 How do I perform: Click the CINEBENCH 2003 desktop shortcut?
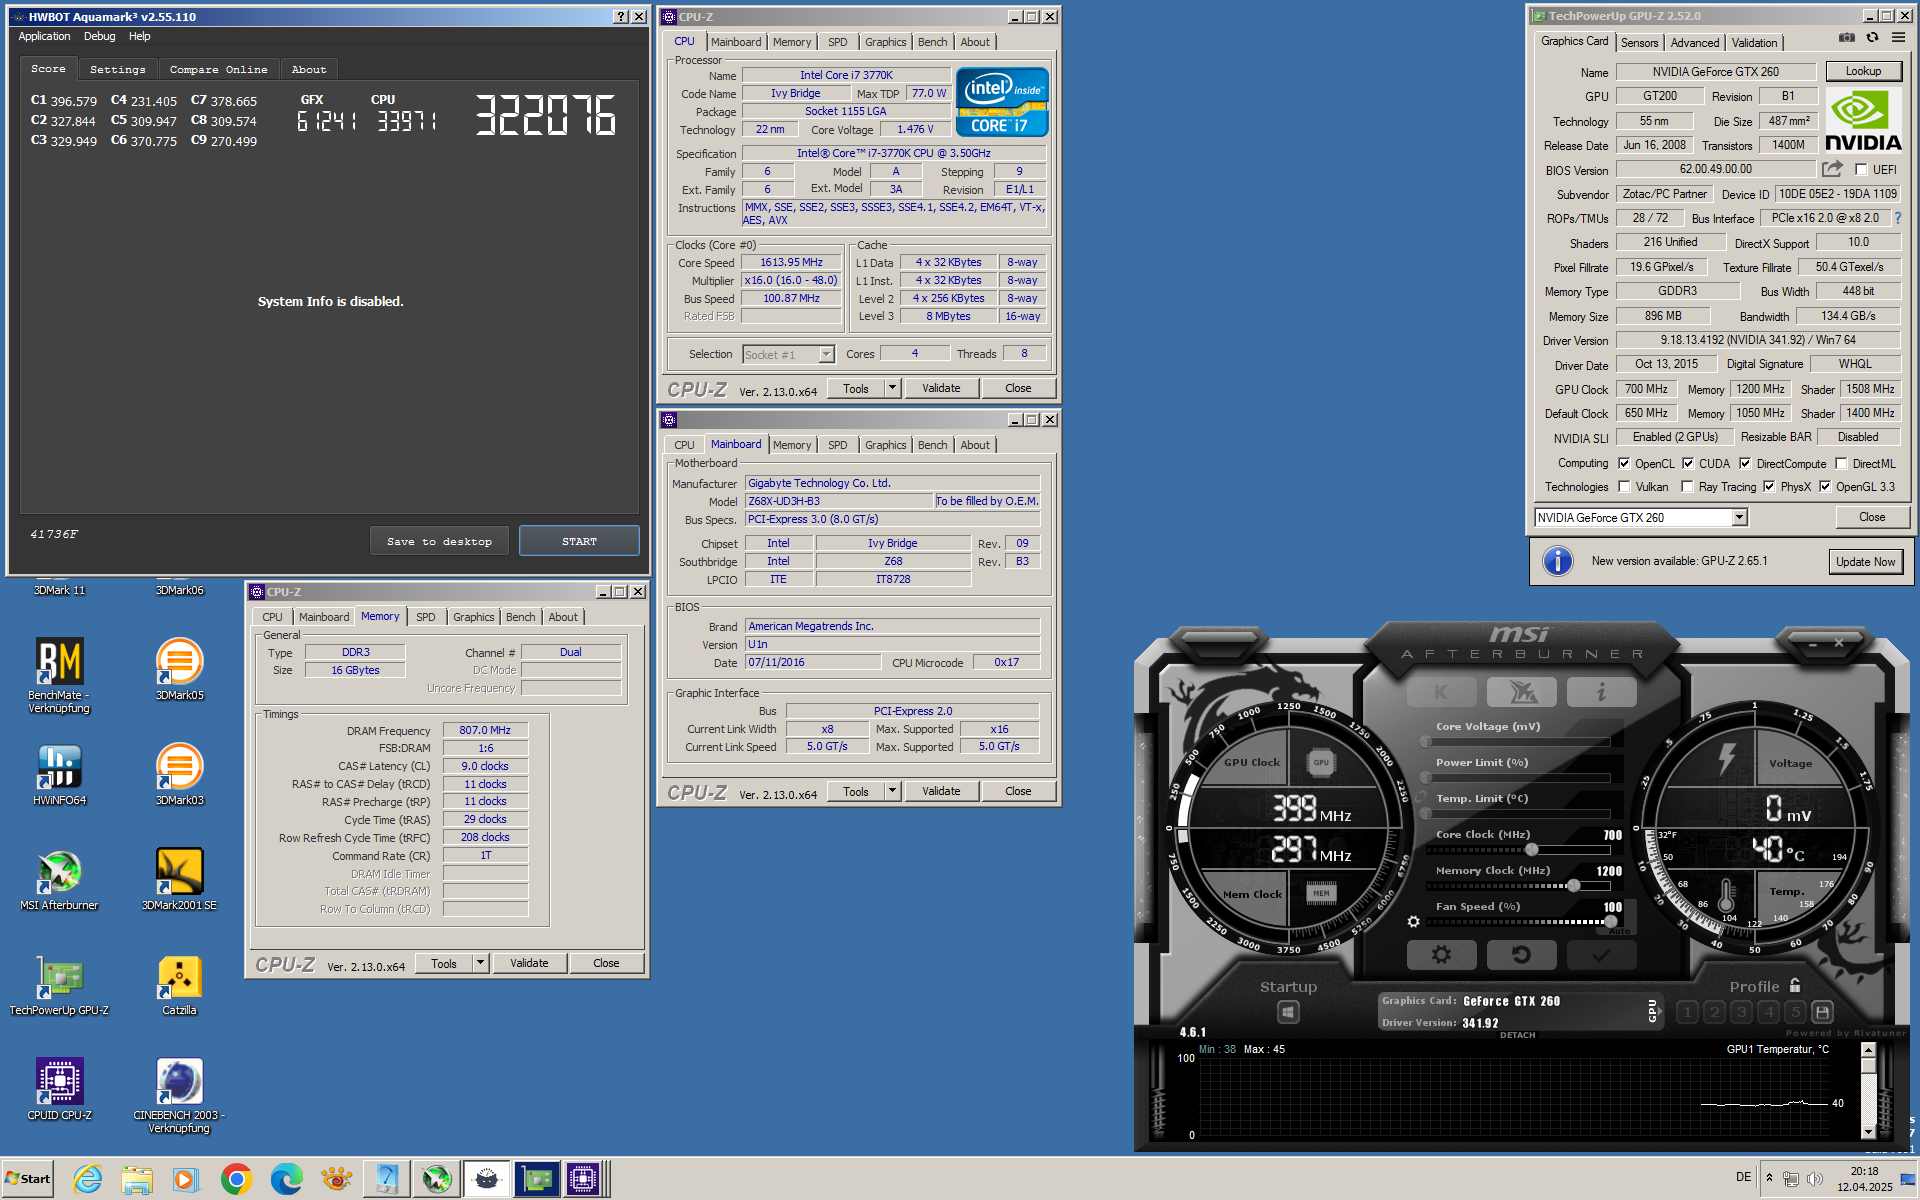pyautogui.click(x=180, y=1096)
